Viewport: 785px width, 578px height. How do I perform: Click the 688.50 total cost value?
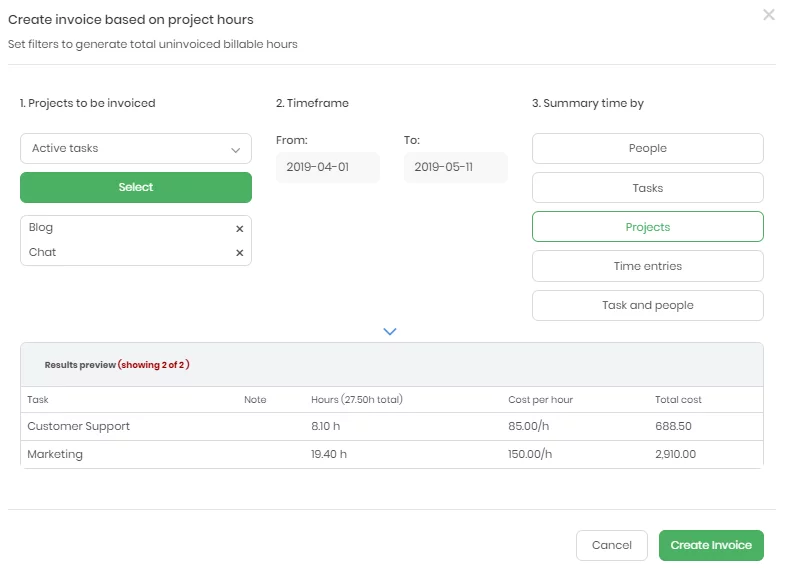click(673, 426)
